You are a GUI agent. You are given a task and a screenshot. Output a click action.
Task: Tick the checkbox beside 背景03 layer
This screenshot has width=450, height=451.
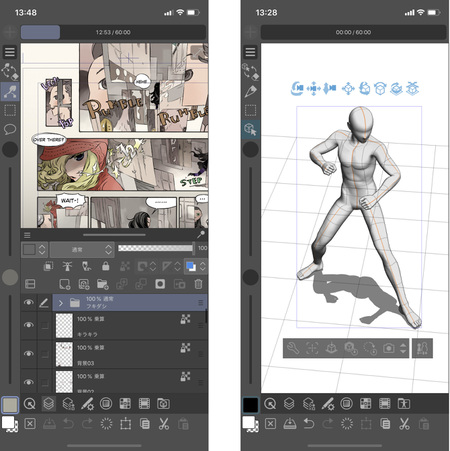(x=45, y=354)
